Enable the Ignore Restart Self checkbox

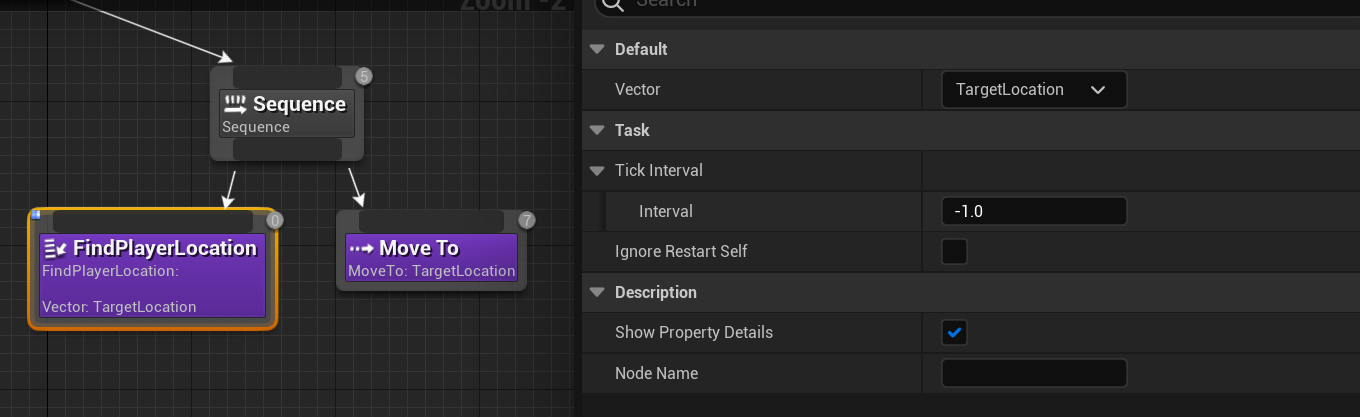tap(955, 251)
